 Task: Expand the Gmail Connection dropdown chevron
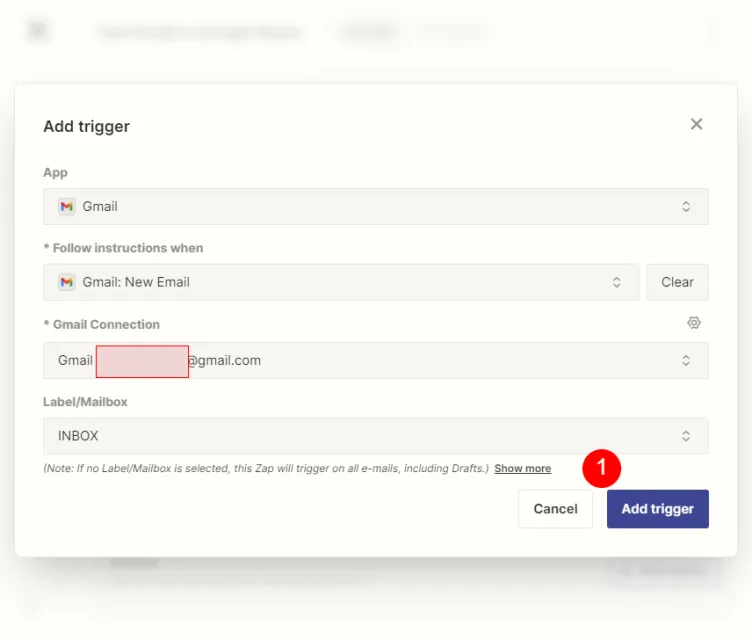click(686, 360)
